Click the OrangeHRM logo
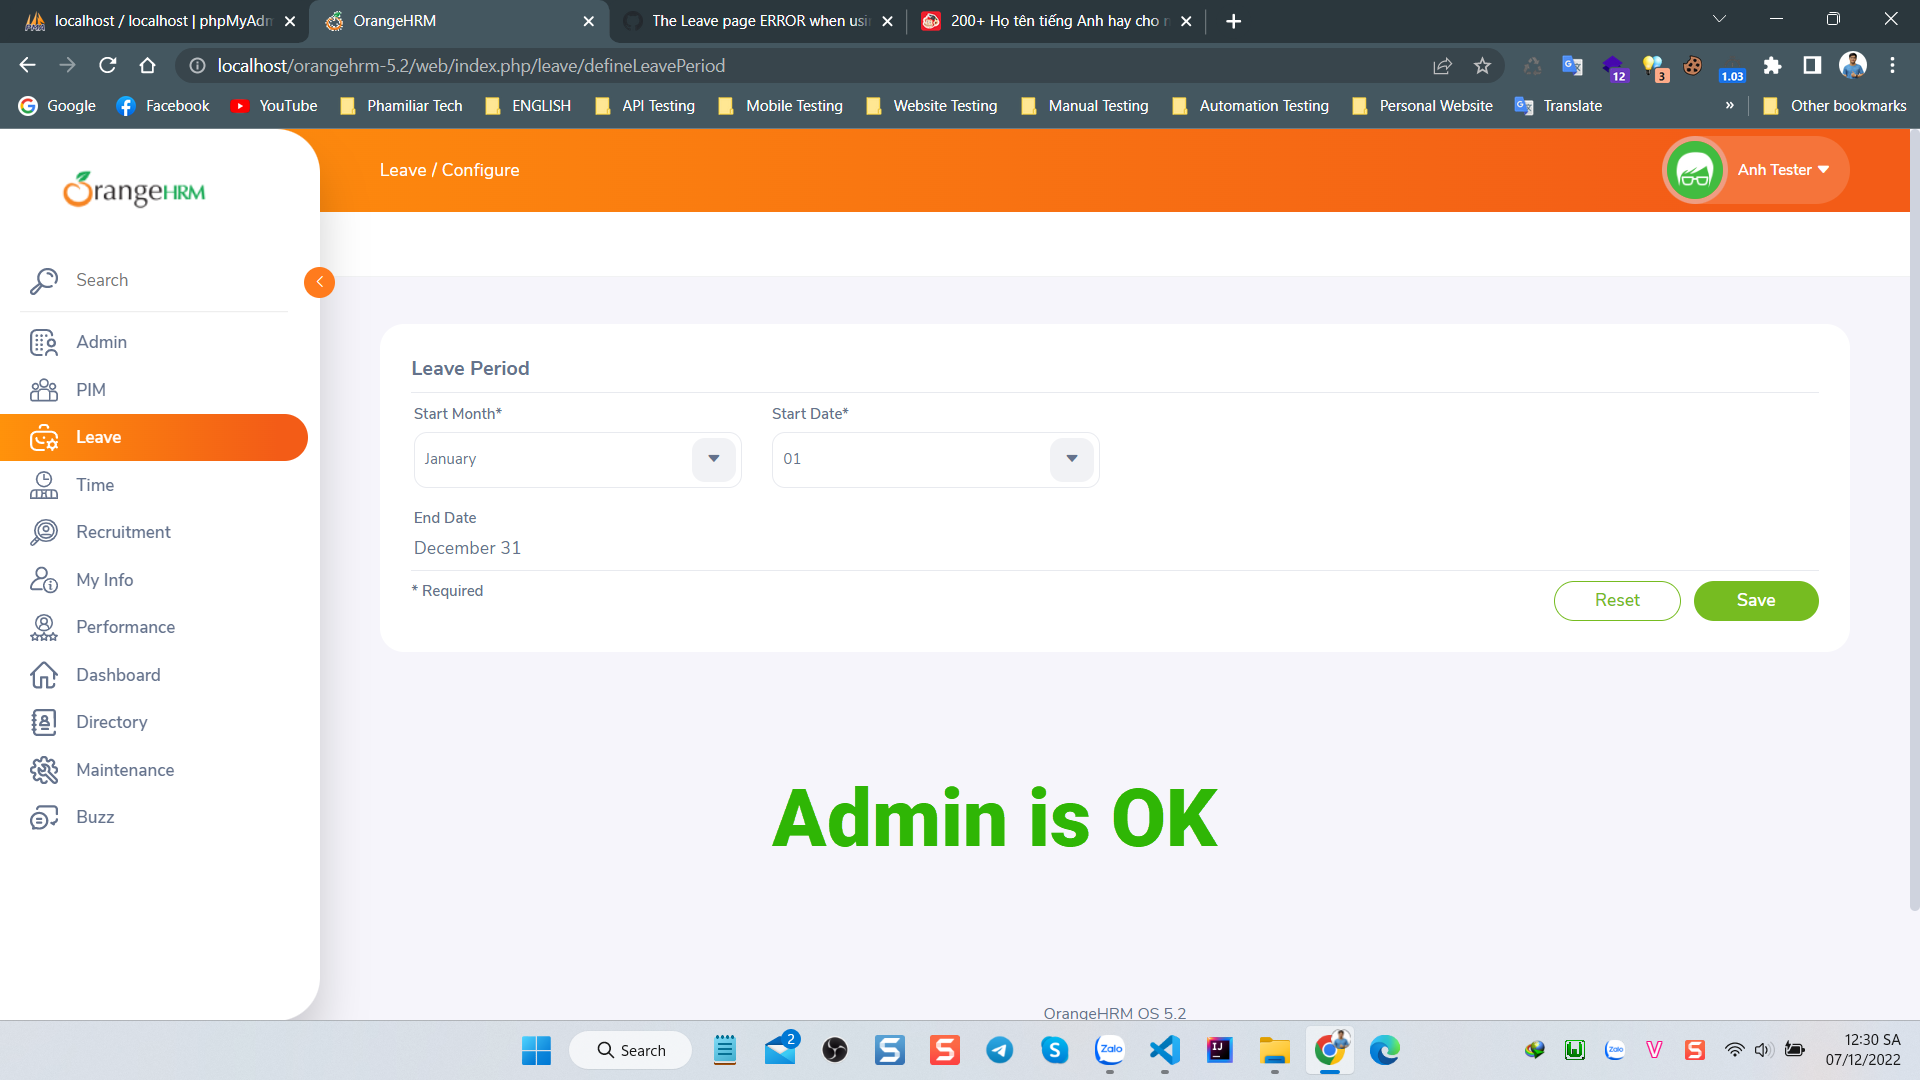This screenshot has height=1080, width=1920. [134, 190]
